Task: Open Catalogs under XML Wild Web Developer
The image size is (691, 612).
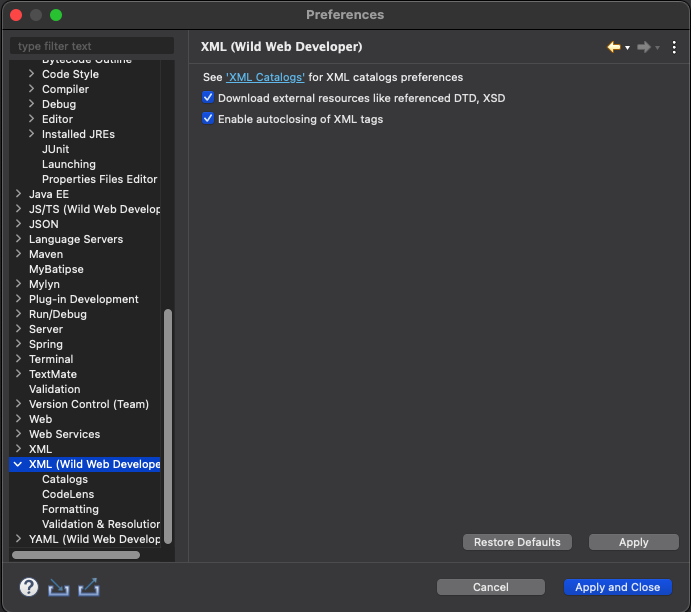Action: pos(65,479)
